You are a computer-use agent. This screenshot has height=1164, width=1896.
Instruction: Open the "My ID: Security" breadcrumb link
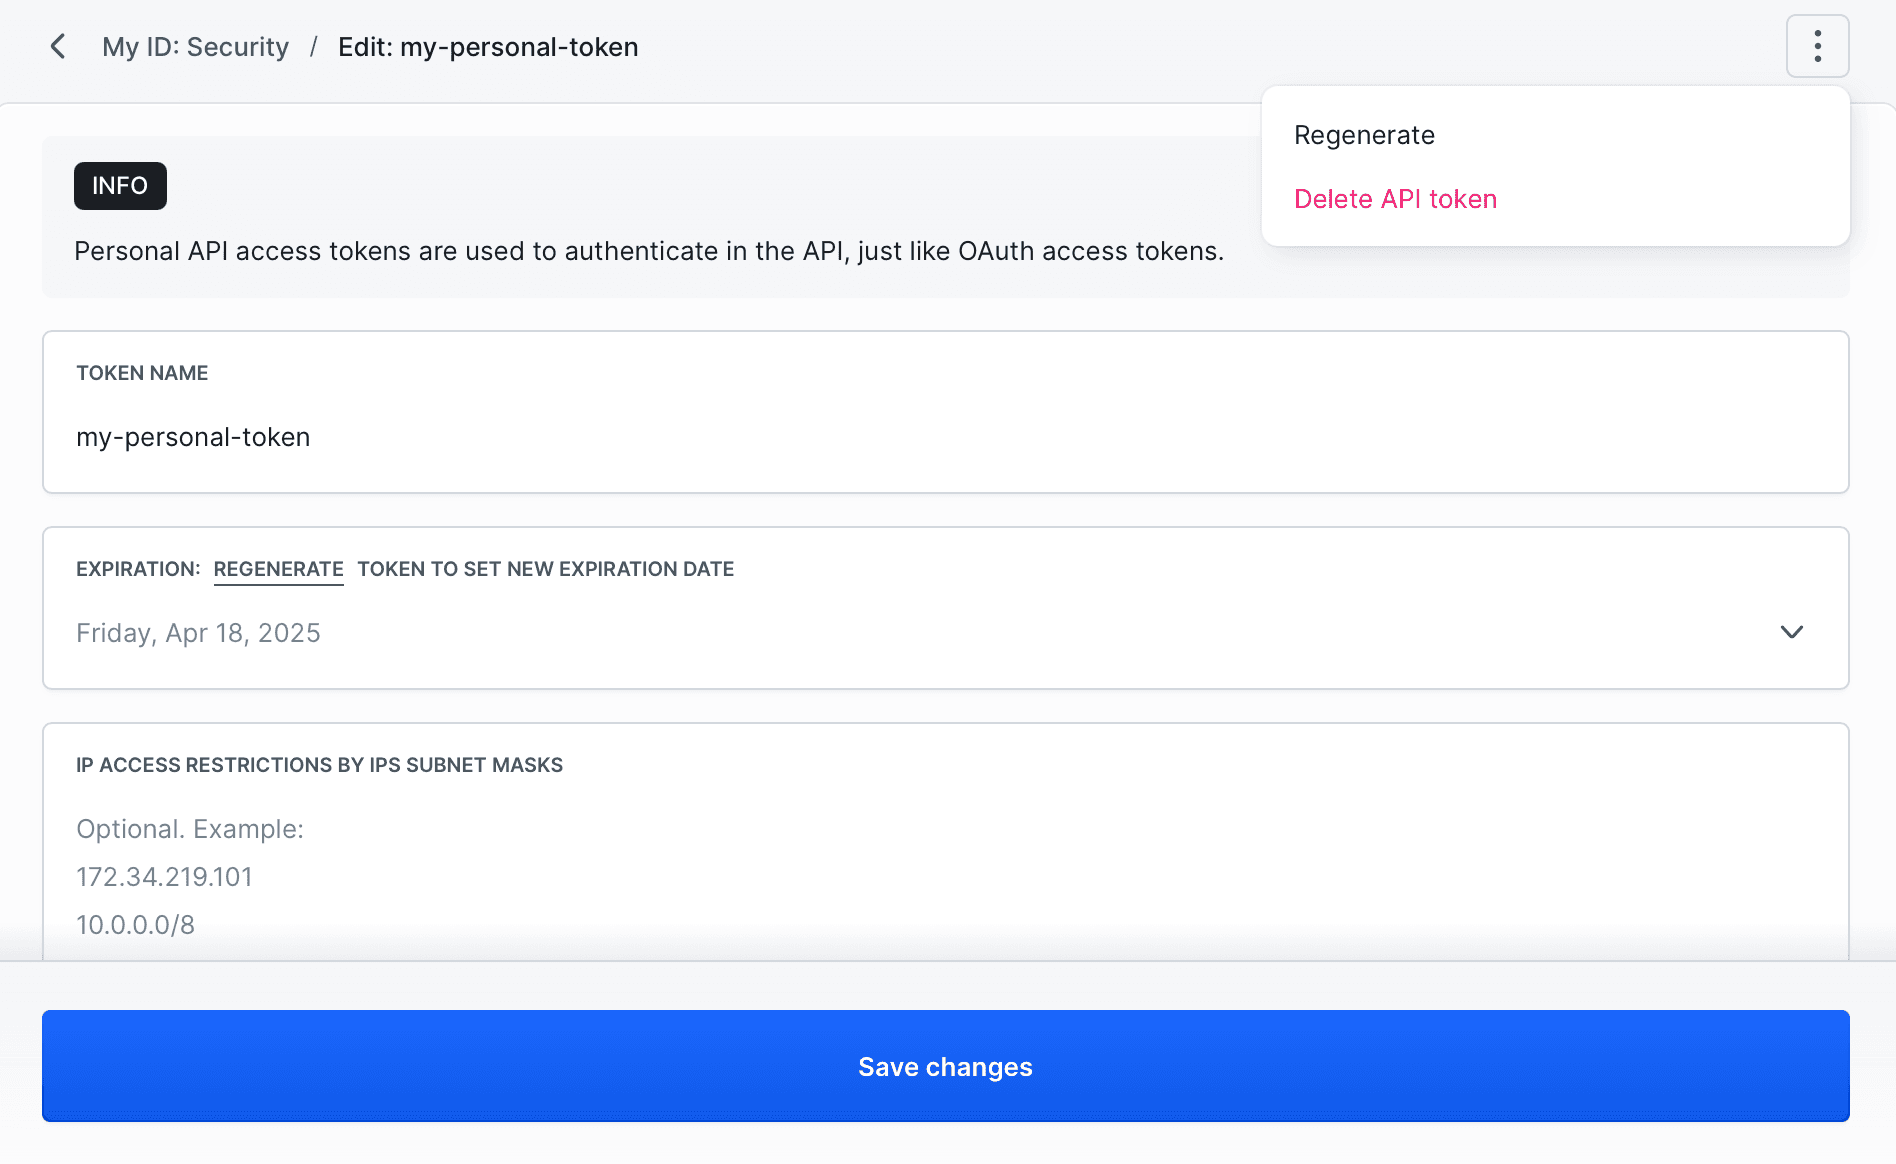pos(195,46)
